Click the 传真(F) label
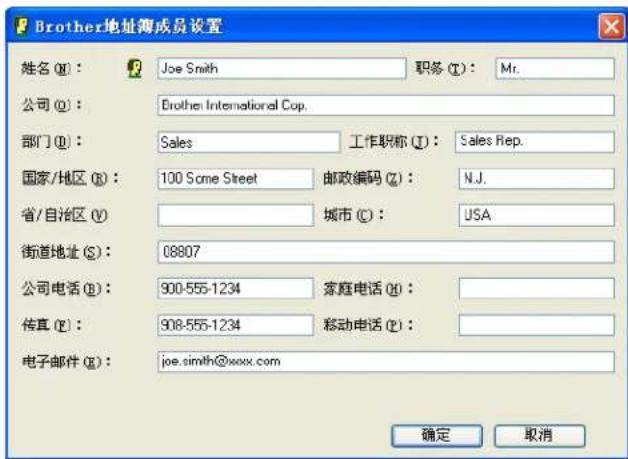Screen dimensions: 628x459 click(x=51, y=325)
